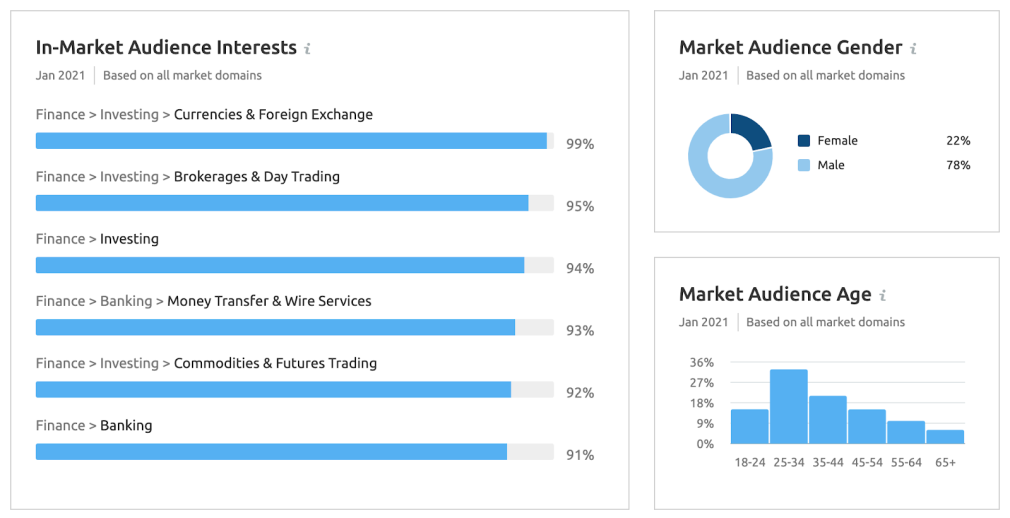Click the Male legend color square

click(x=804, y=165)
